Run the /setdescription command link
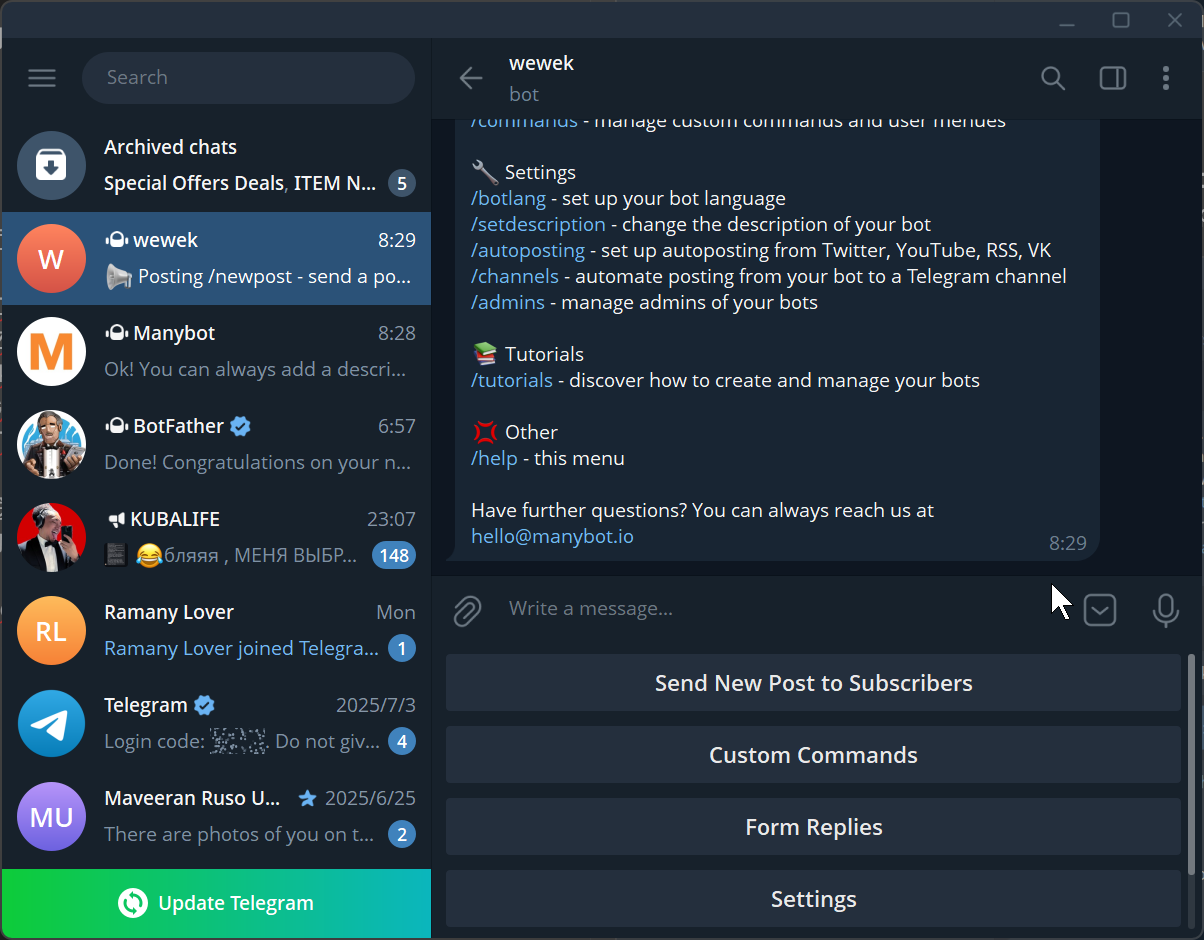 point(538,224)
